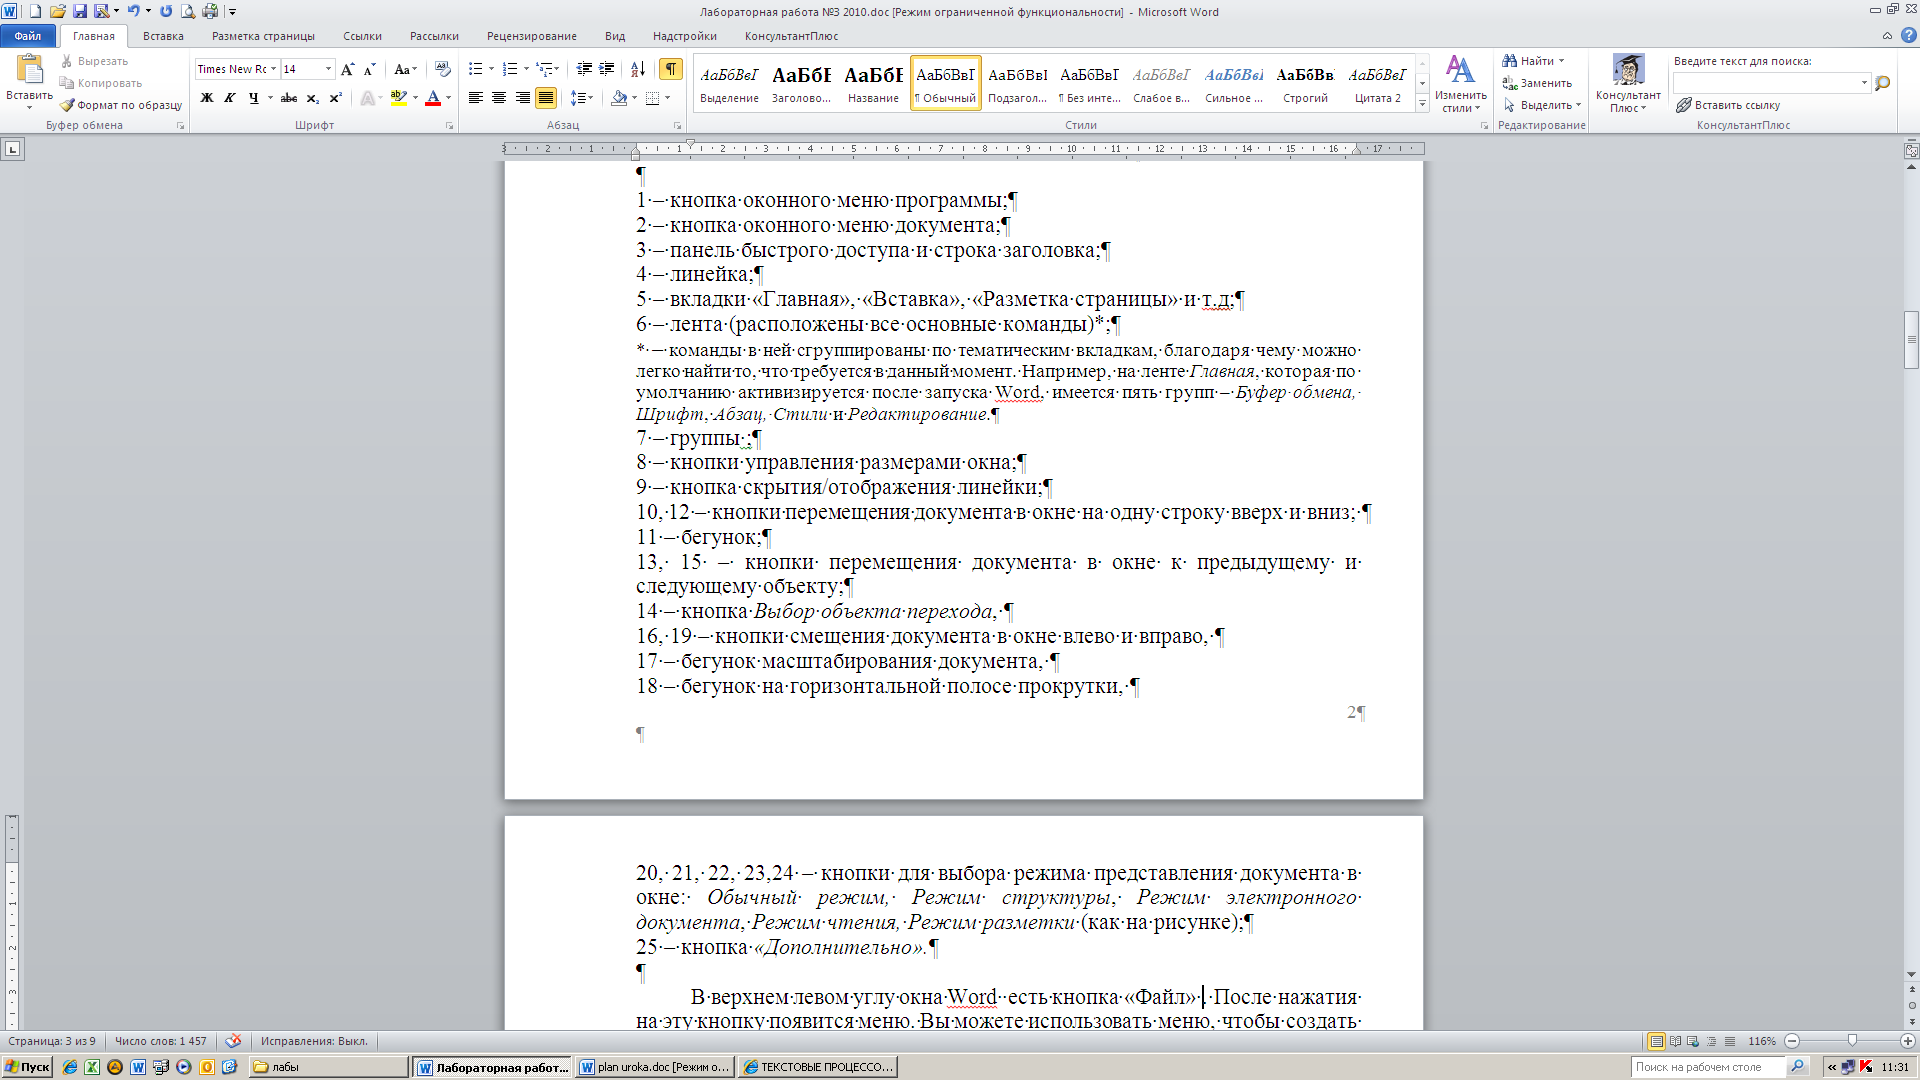
Task: Expand the Styles gallery more arrow
Action: [x=1422, y=104]
